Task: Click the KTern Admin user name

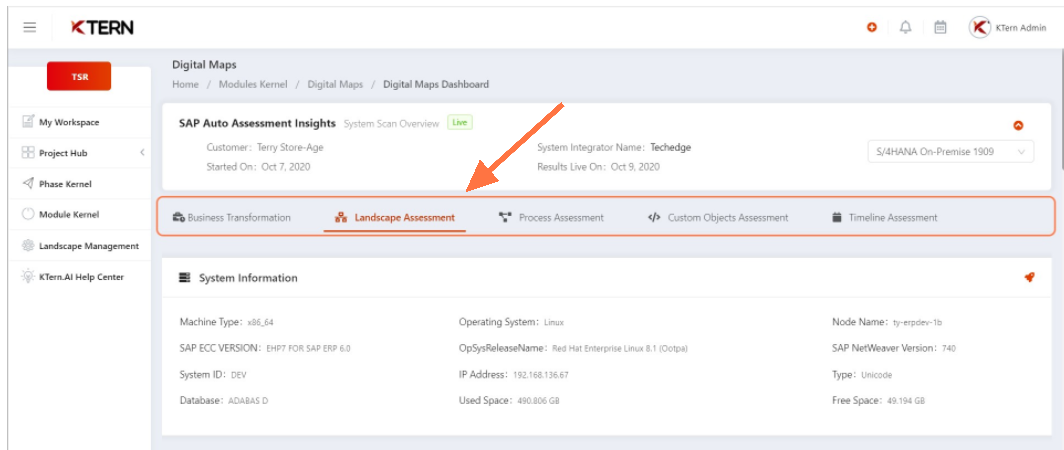Action: [1021, 28]
